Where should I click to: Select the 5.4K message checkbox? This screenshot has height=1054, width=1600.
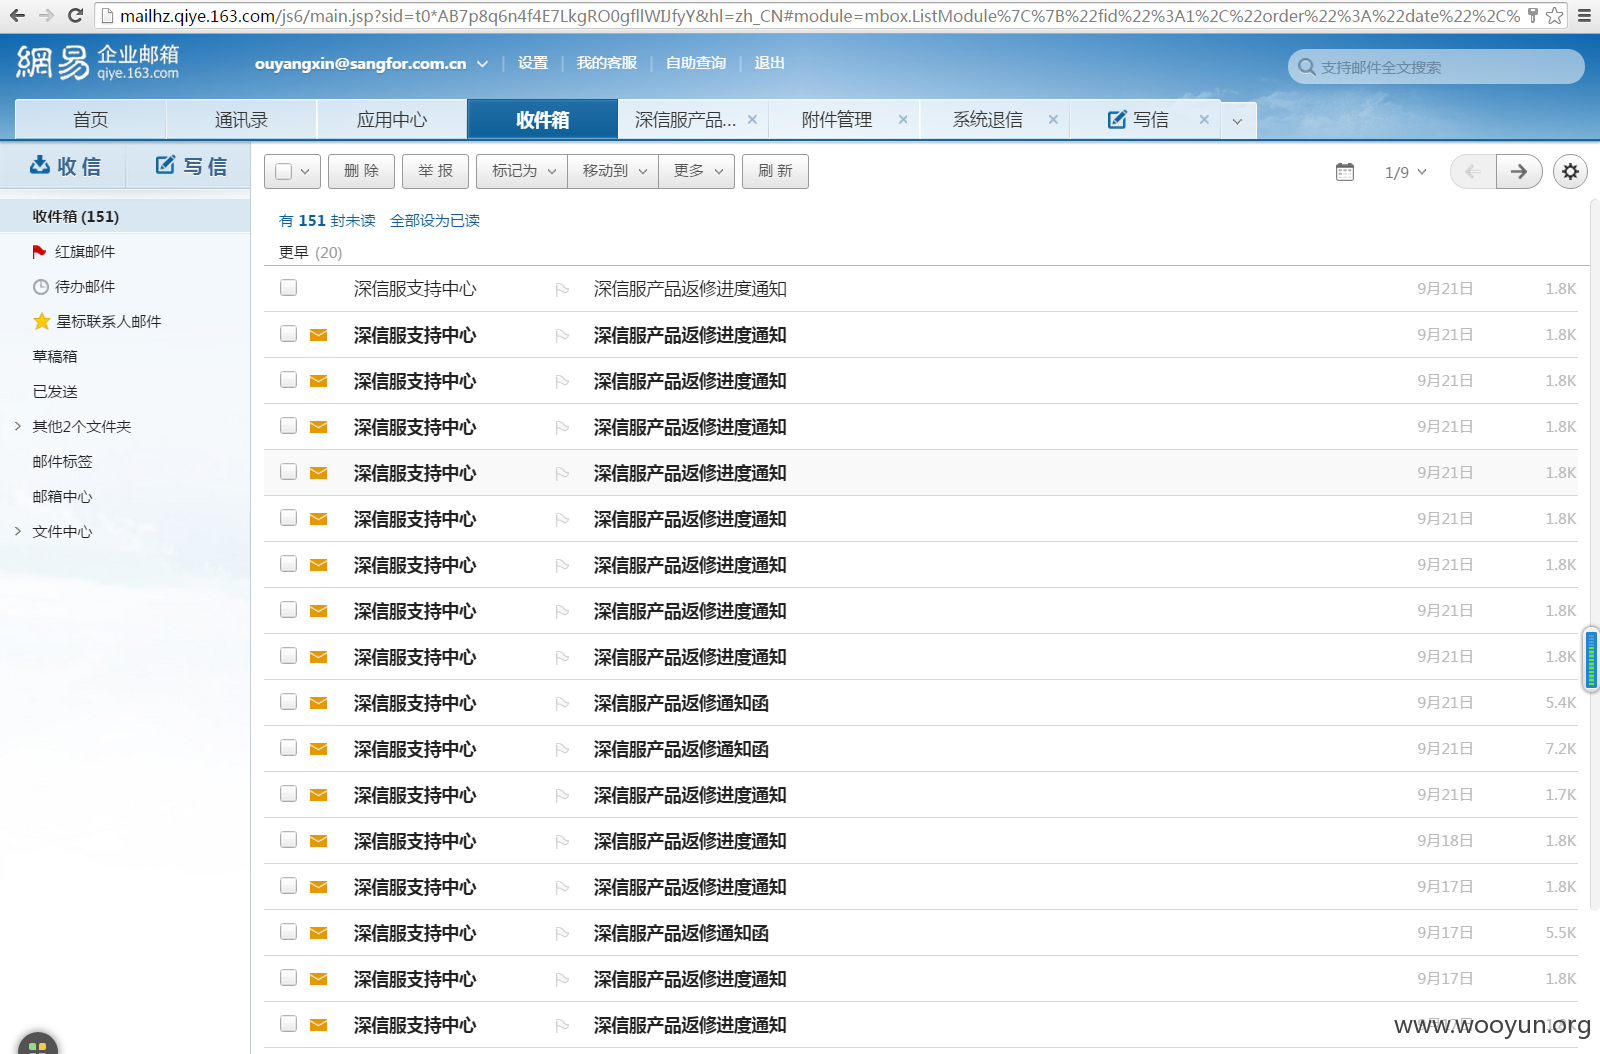(289, 702)
